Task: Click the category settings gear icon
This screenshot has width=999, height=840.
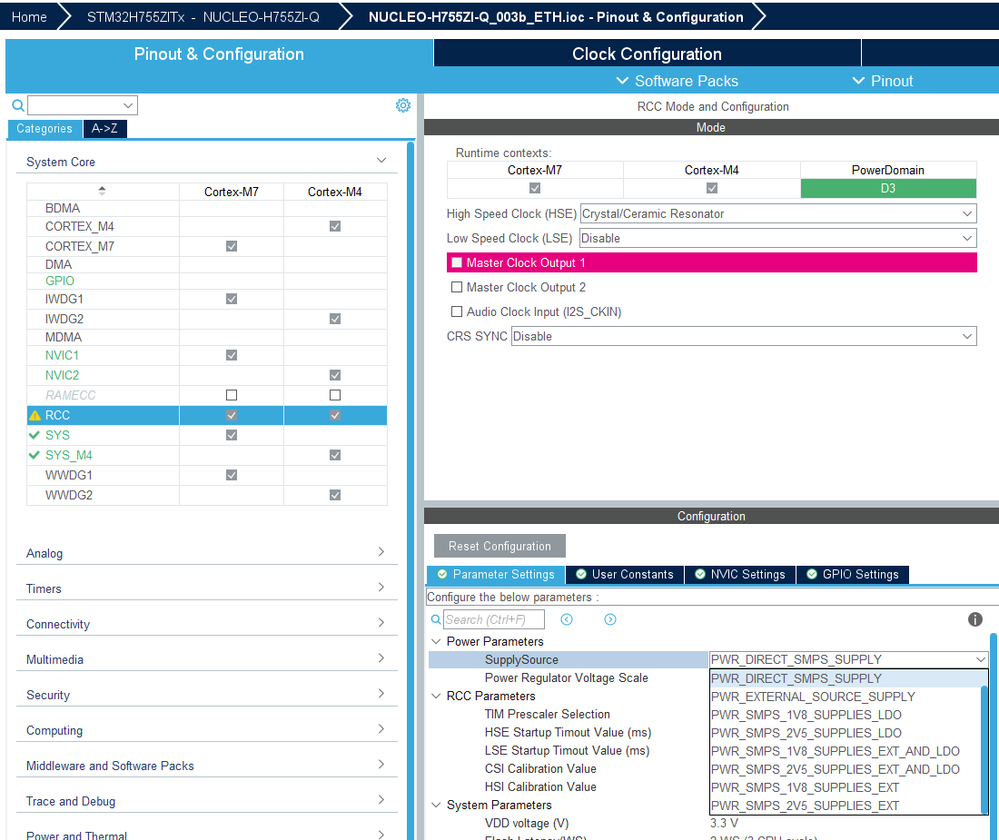Action: [x=403, y=105]
